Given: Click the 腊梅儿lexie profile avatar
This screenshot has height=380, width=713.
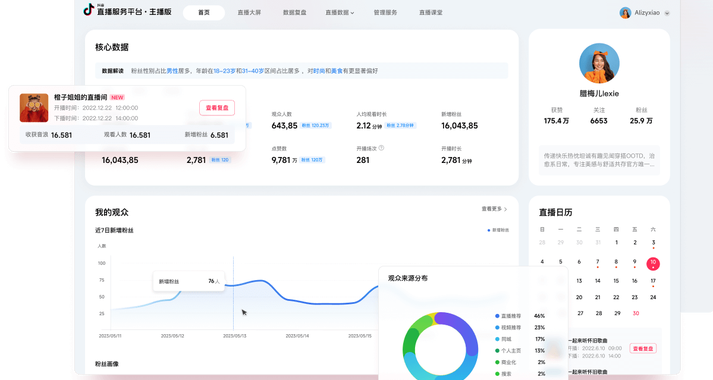Looking at the screenshot, I should click(x=599, y=63).
